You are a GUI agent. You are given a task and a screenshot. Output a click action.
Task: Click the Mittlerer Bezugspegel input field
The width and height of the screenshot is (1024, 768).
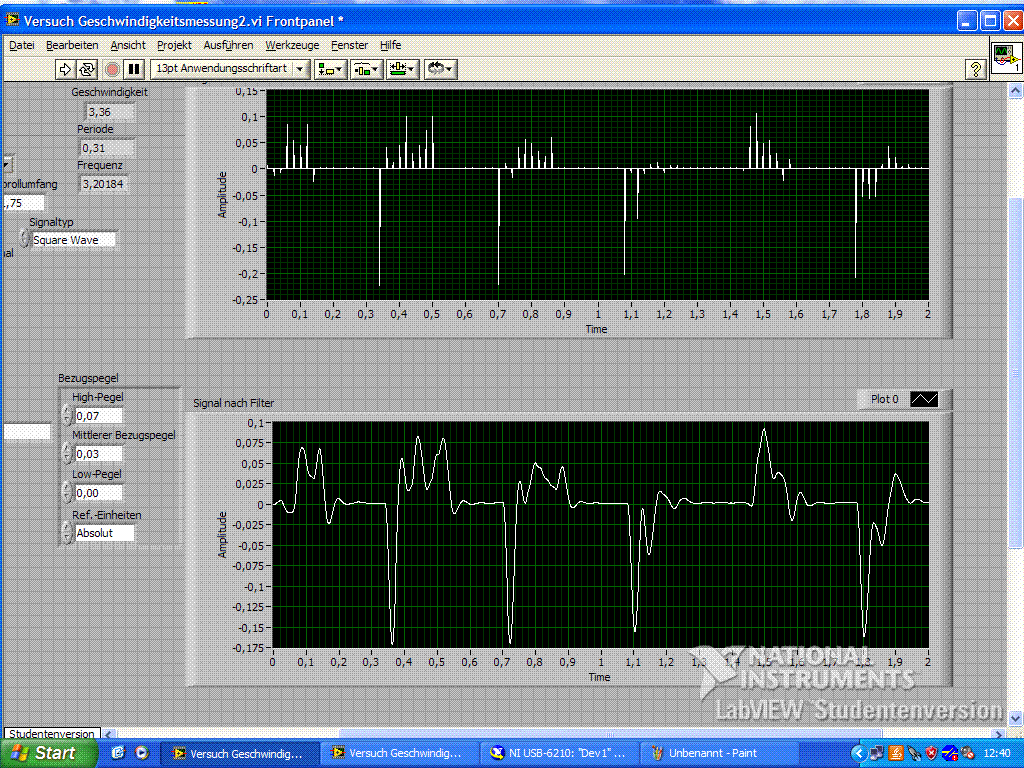(x=99, y=454)
